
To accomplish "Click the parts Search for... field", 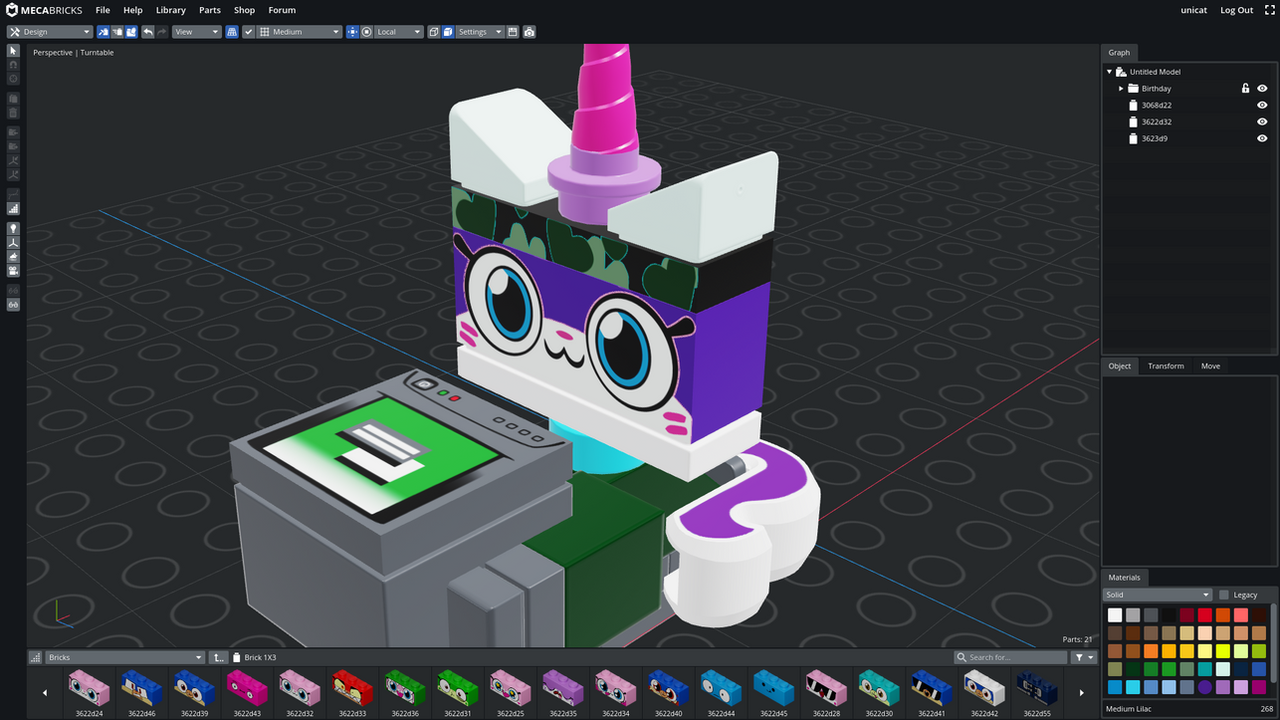I will (x=1011, y=657).
